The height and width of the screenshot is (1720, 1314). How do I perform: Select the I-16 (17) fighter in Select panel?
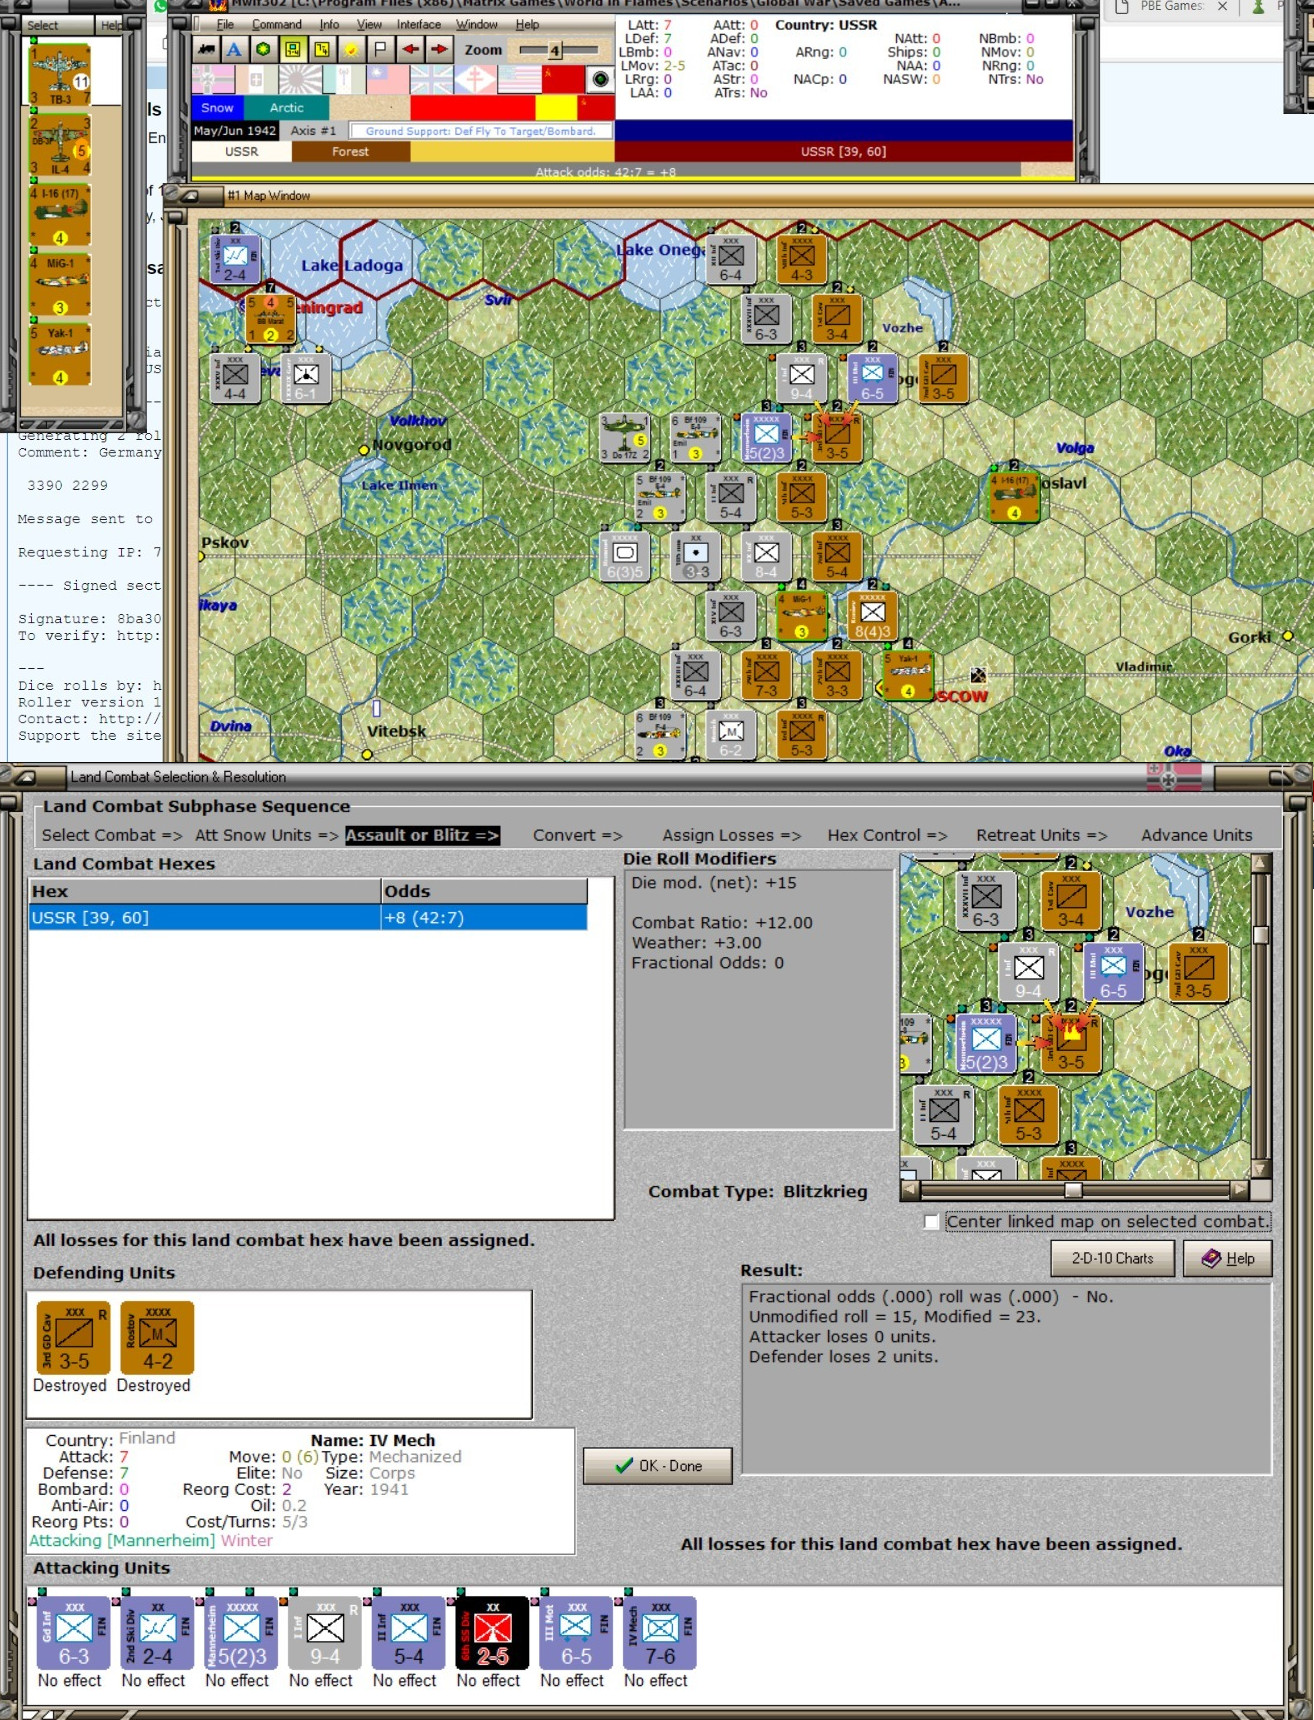[60, 216]
